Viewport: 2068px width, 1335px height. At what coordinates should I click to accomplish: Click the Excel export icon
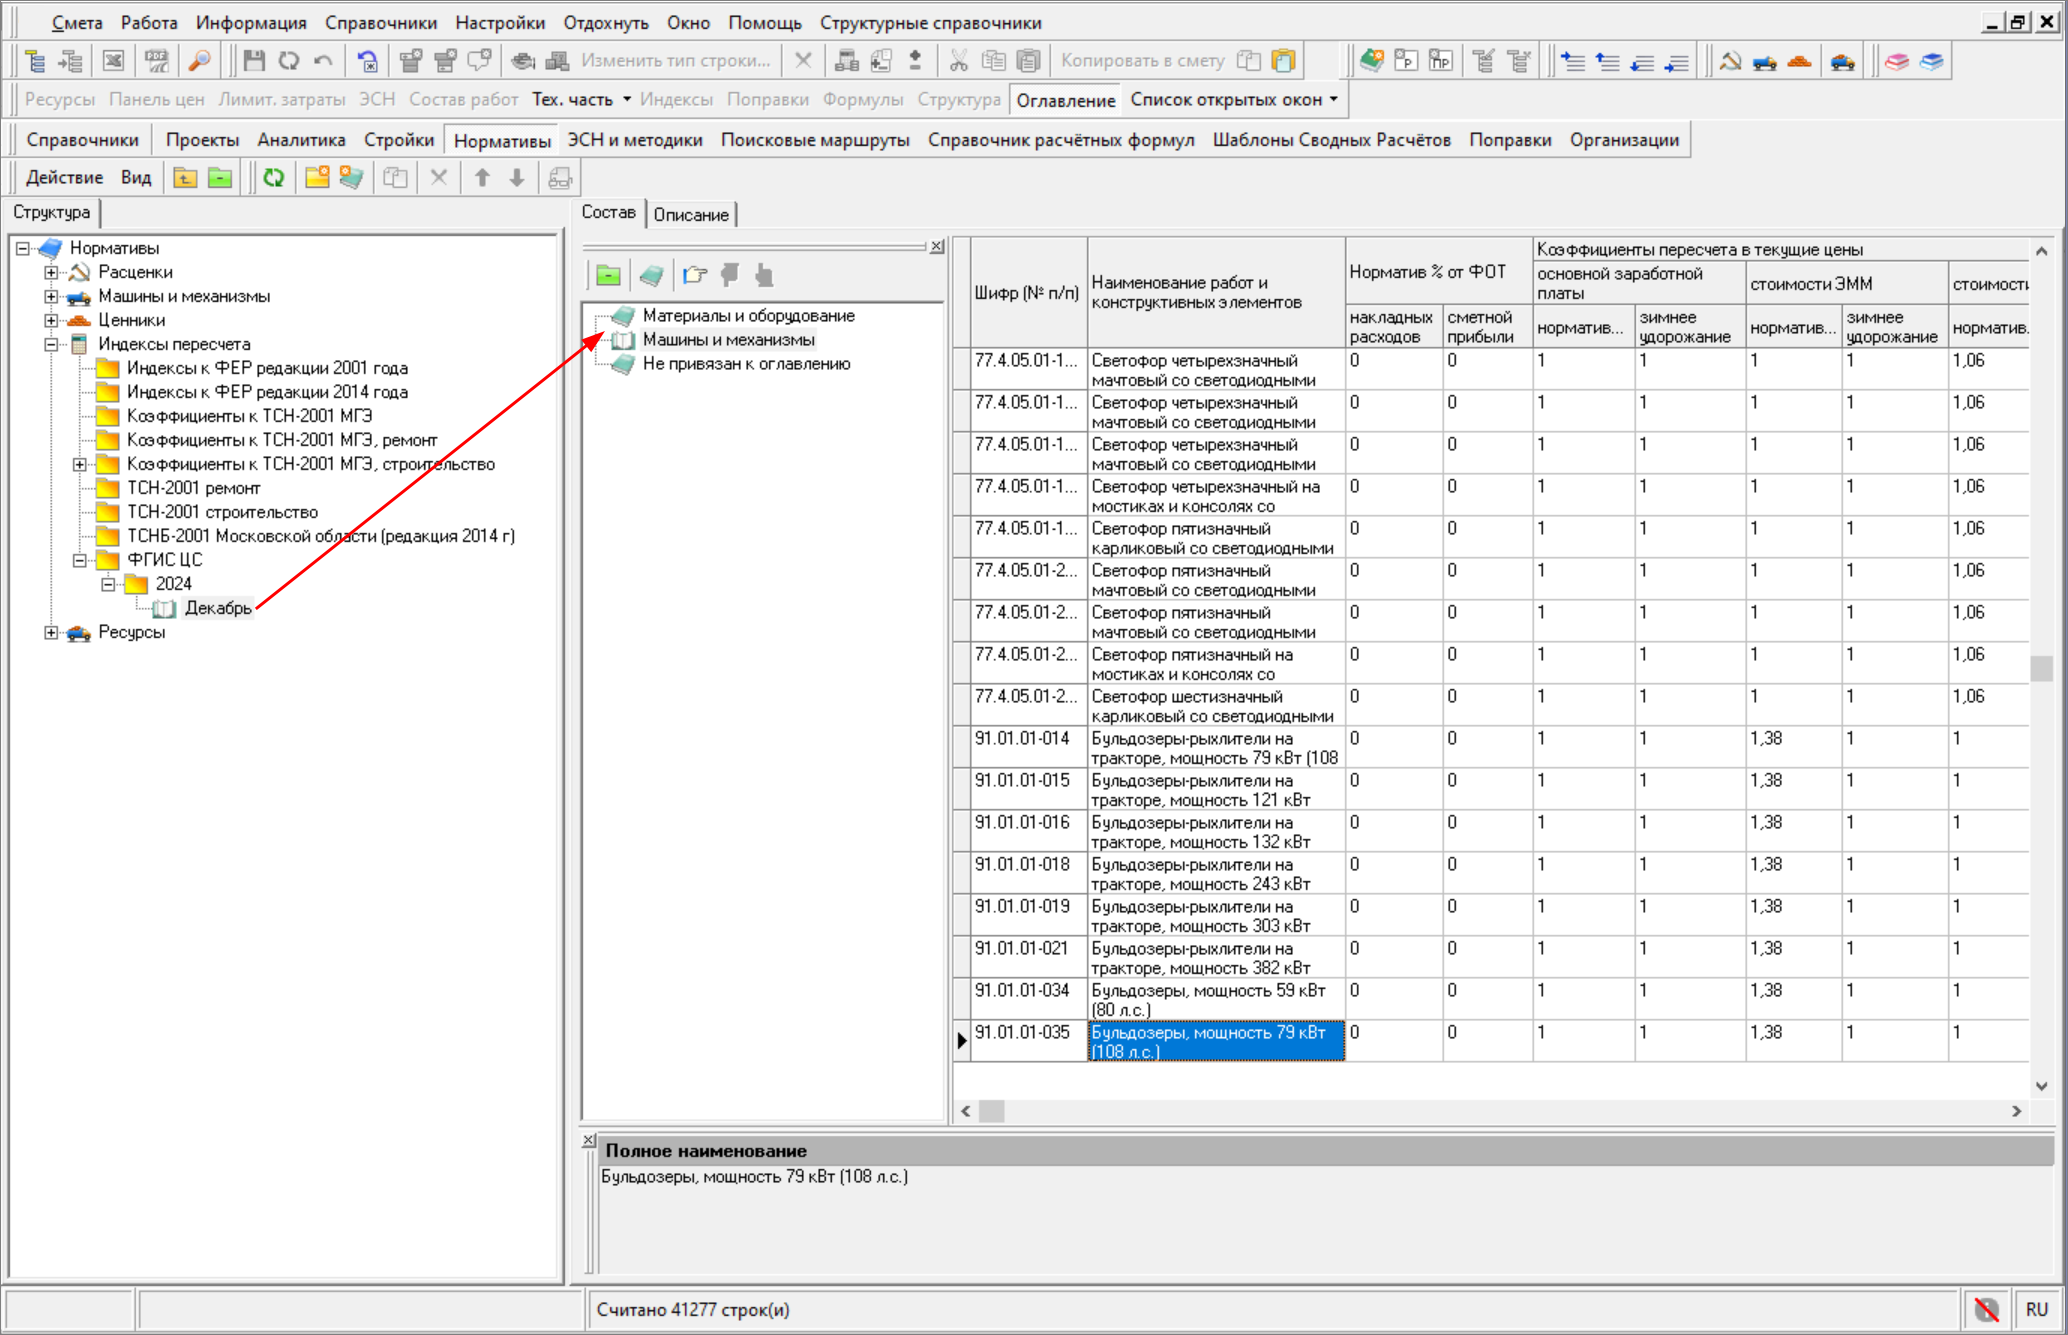(x=114, y=61)
